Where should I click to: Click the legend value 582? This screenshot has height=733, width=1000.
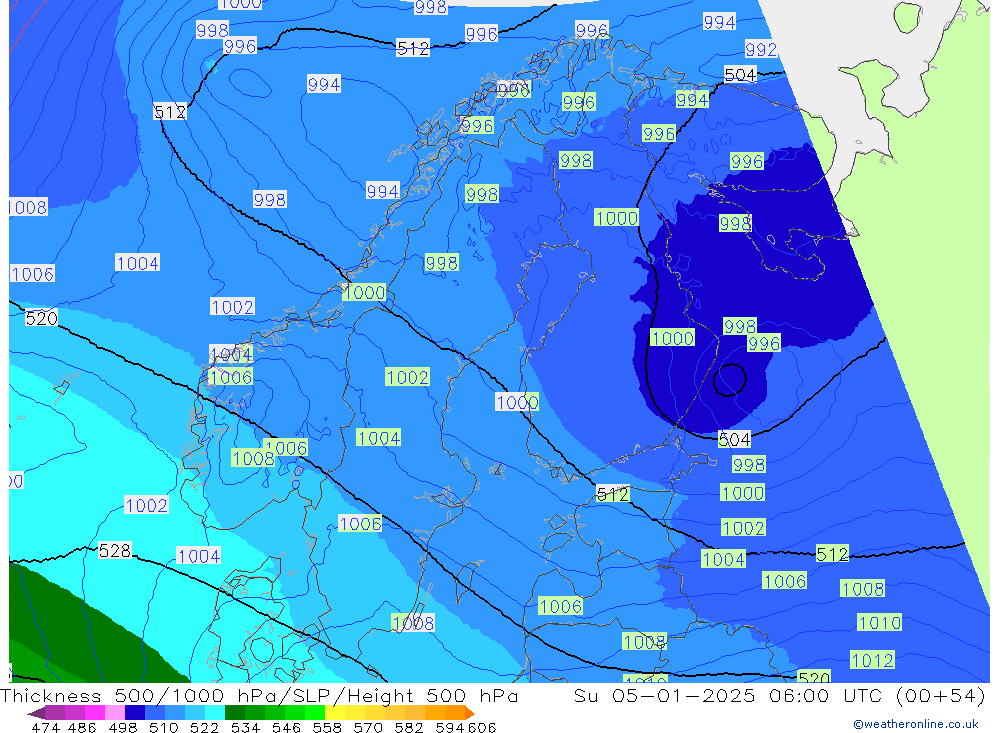pos(408,727)
